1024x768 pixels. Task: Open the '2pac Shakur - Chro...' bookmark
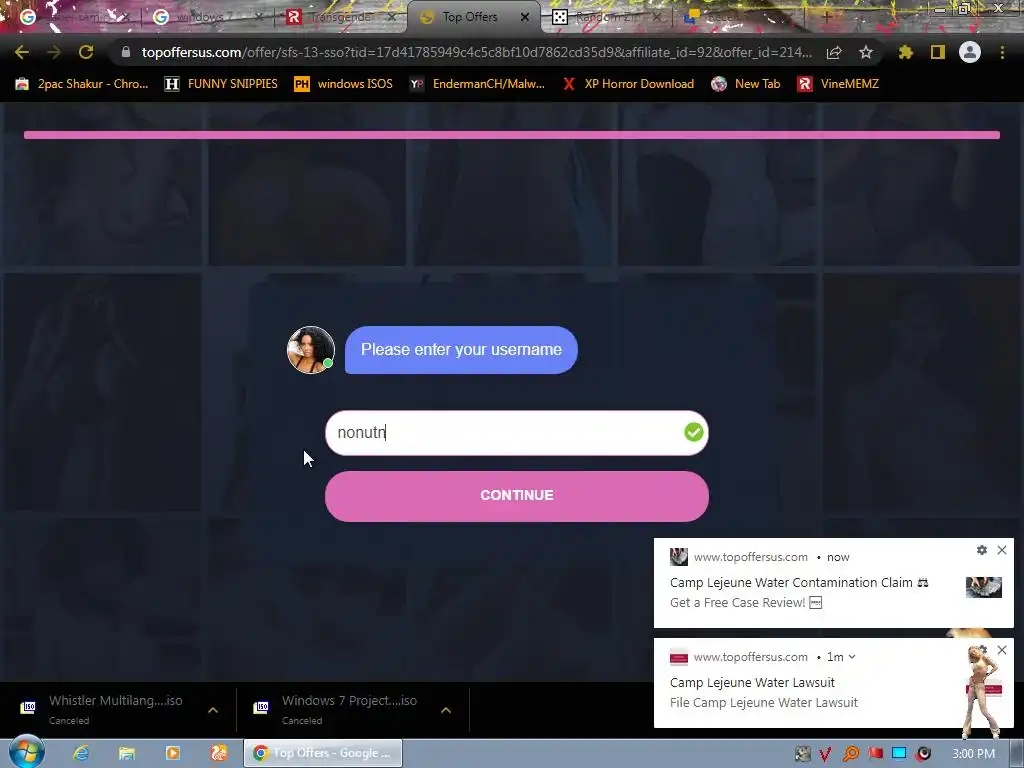82,84
